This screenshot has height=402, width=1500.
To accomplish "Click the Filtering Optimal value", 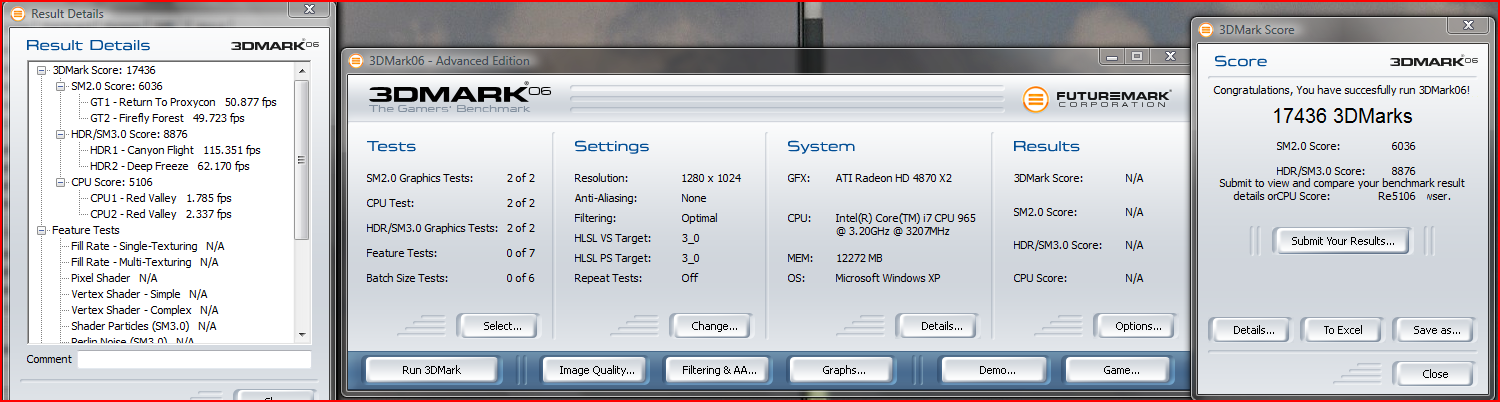I will pos(699,218).
